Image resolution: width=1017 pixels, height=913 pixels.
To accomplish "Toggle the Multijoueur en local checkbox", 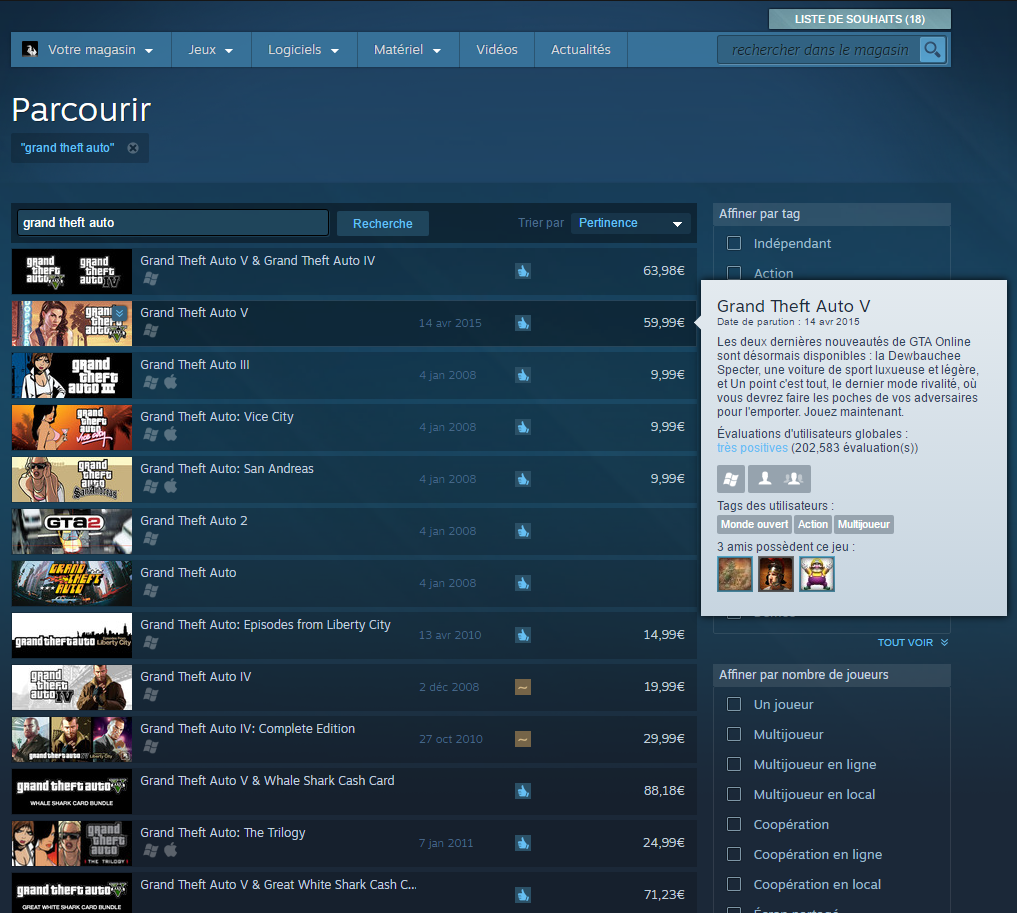I will [x=734, y=794].
